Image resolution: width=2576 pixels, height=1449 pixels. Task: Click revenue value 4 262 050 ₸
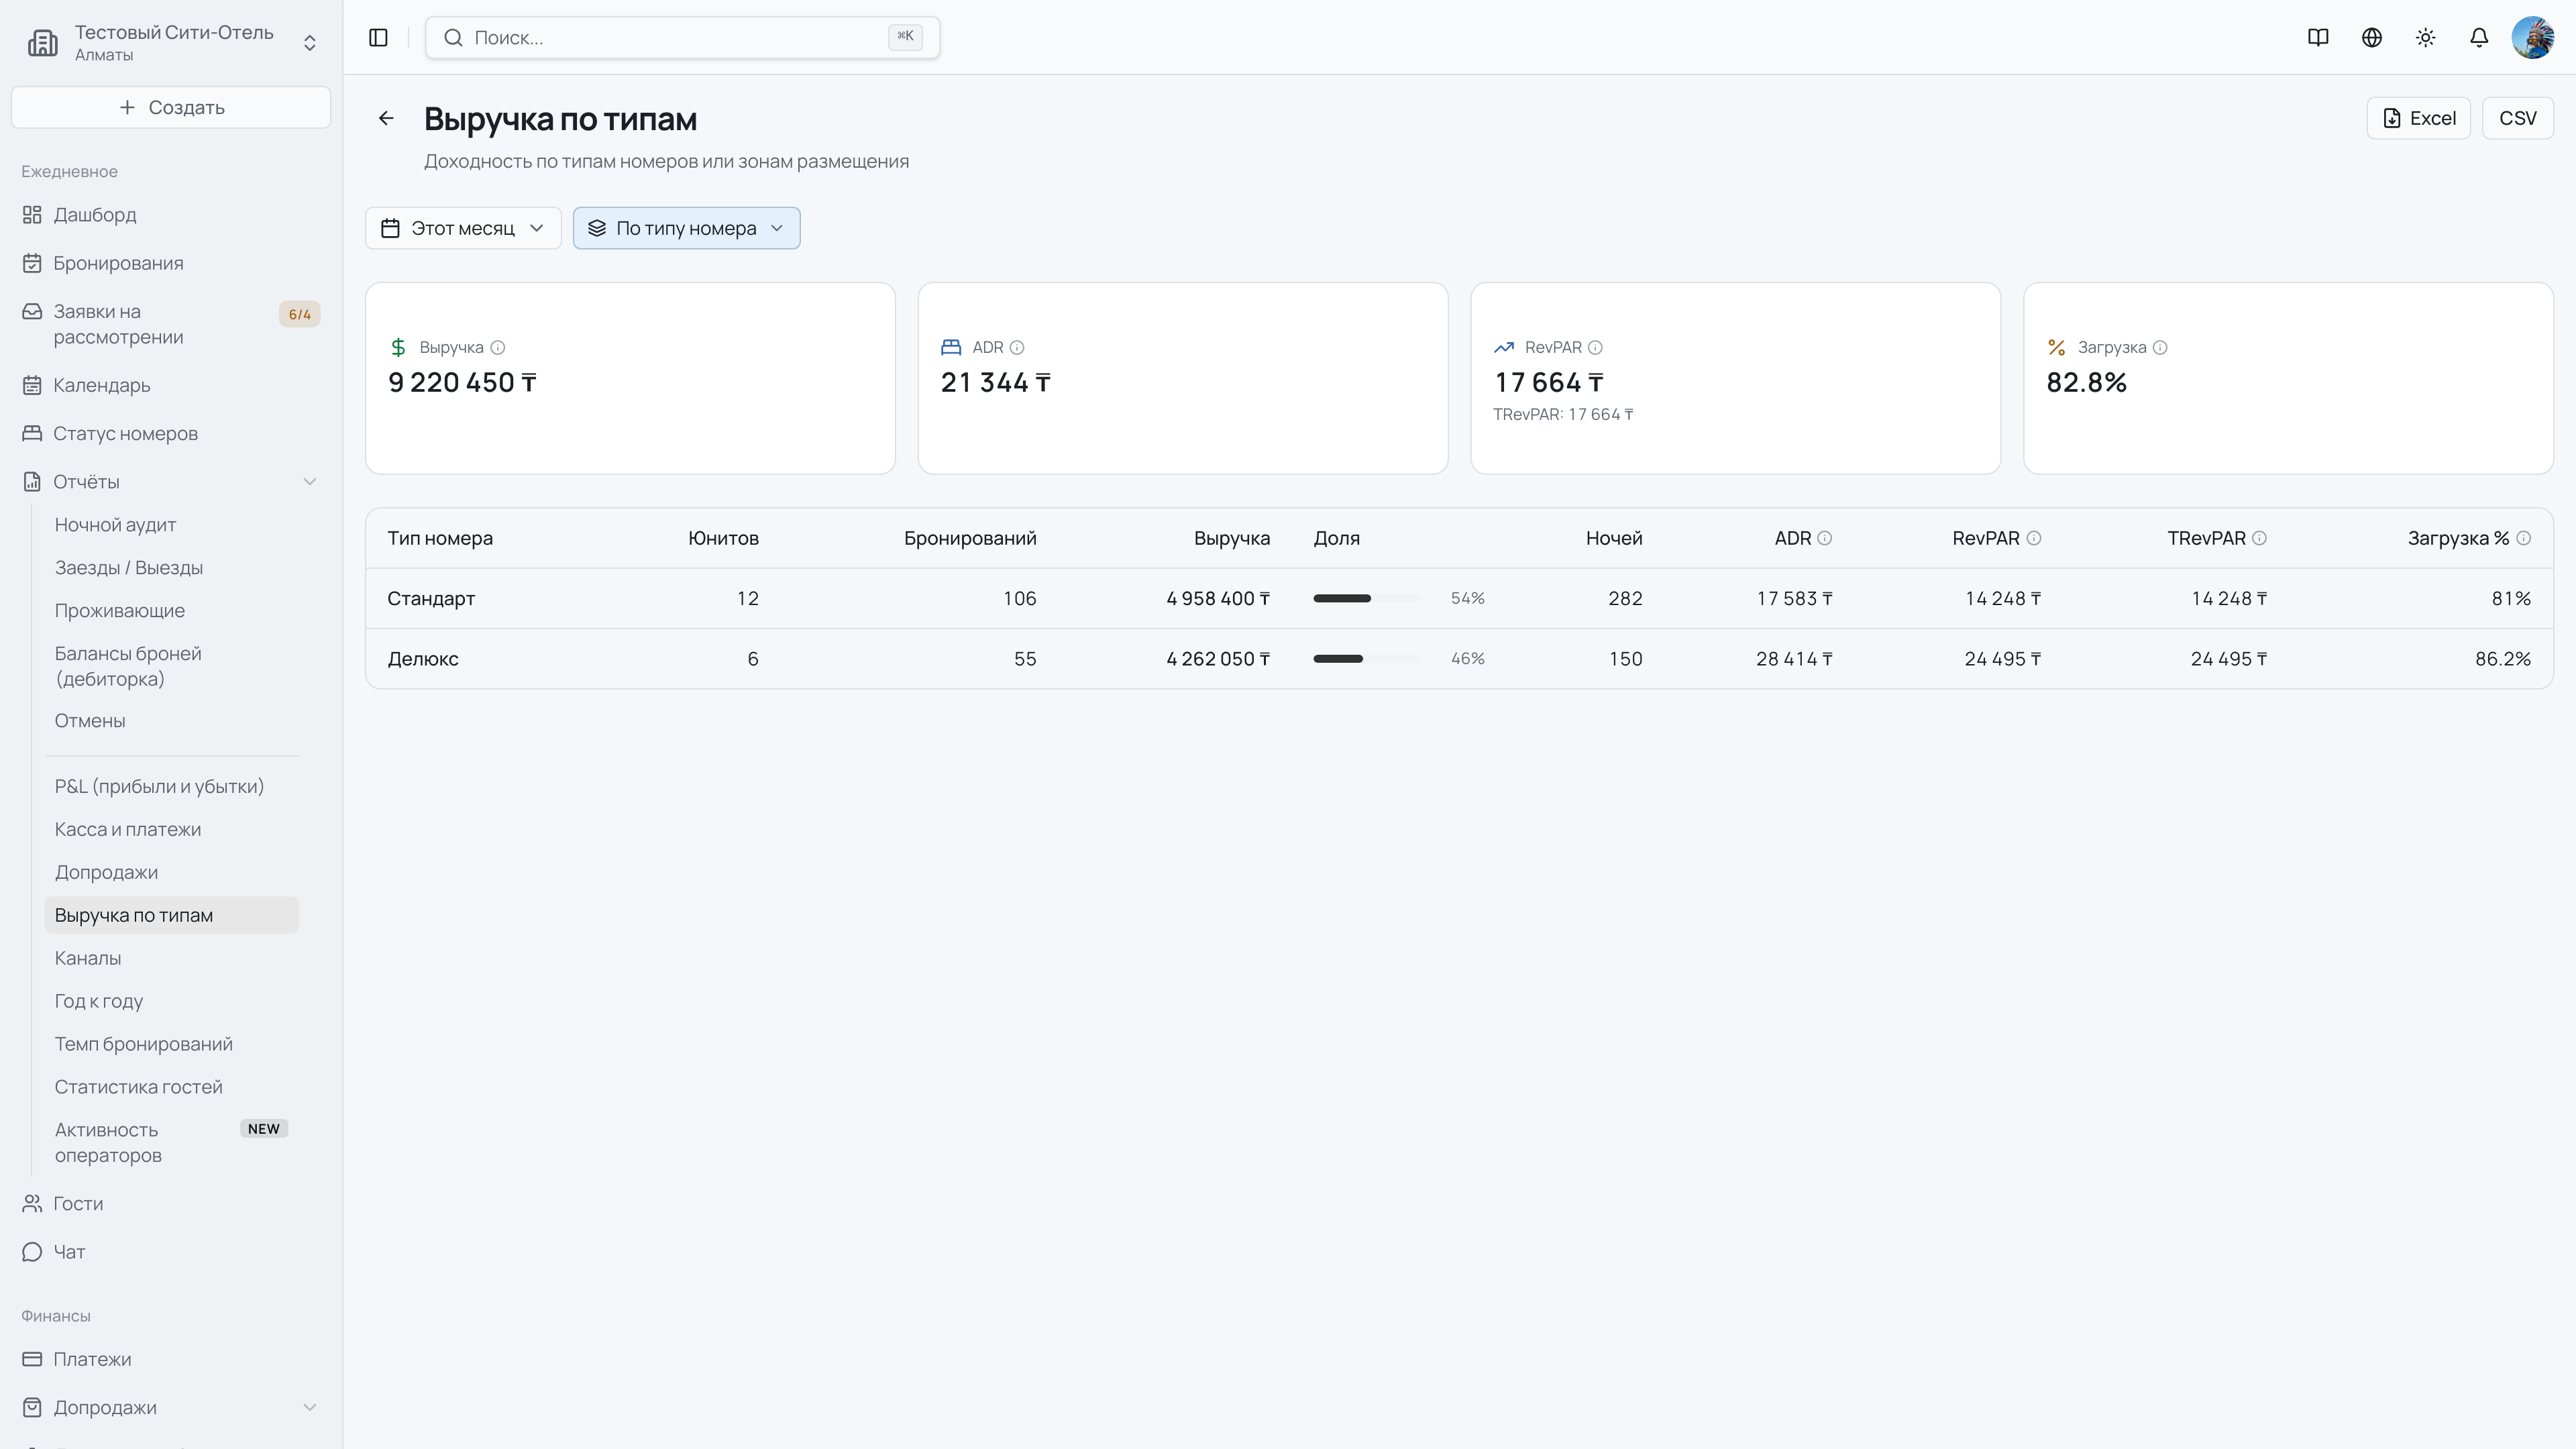[x=1218, y=659]
